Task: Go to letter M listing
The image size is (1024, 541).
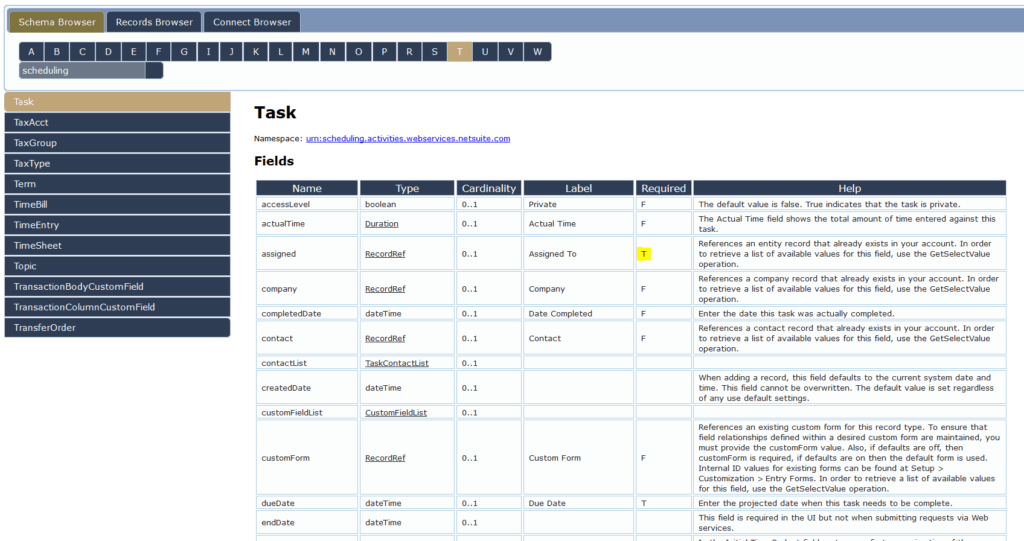Action: click(306, 52)
